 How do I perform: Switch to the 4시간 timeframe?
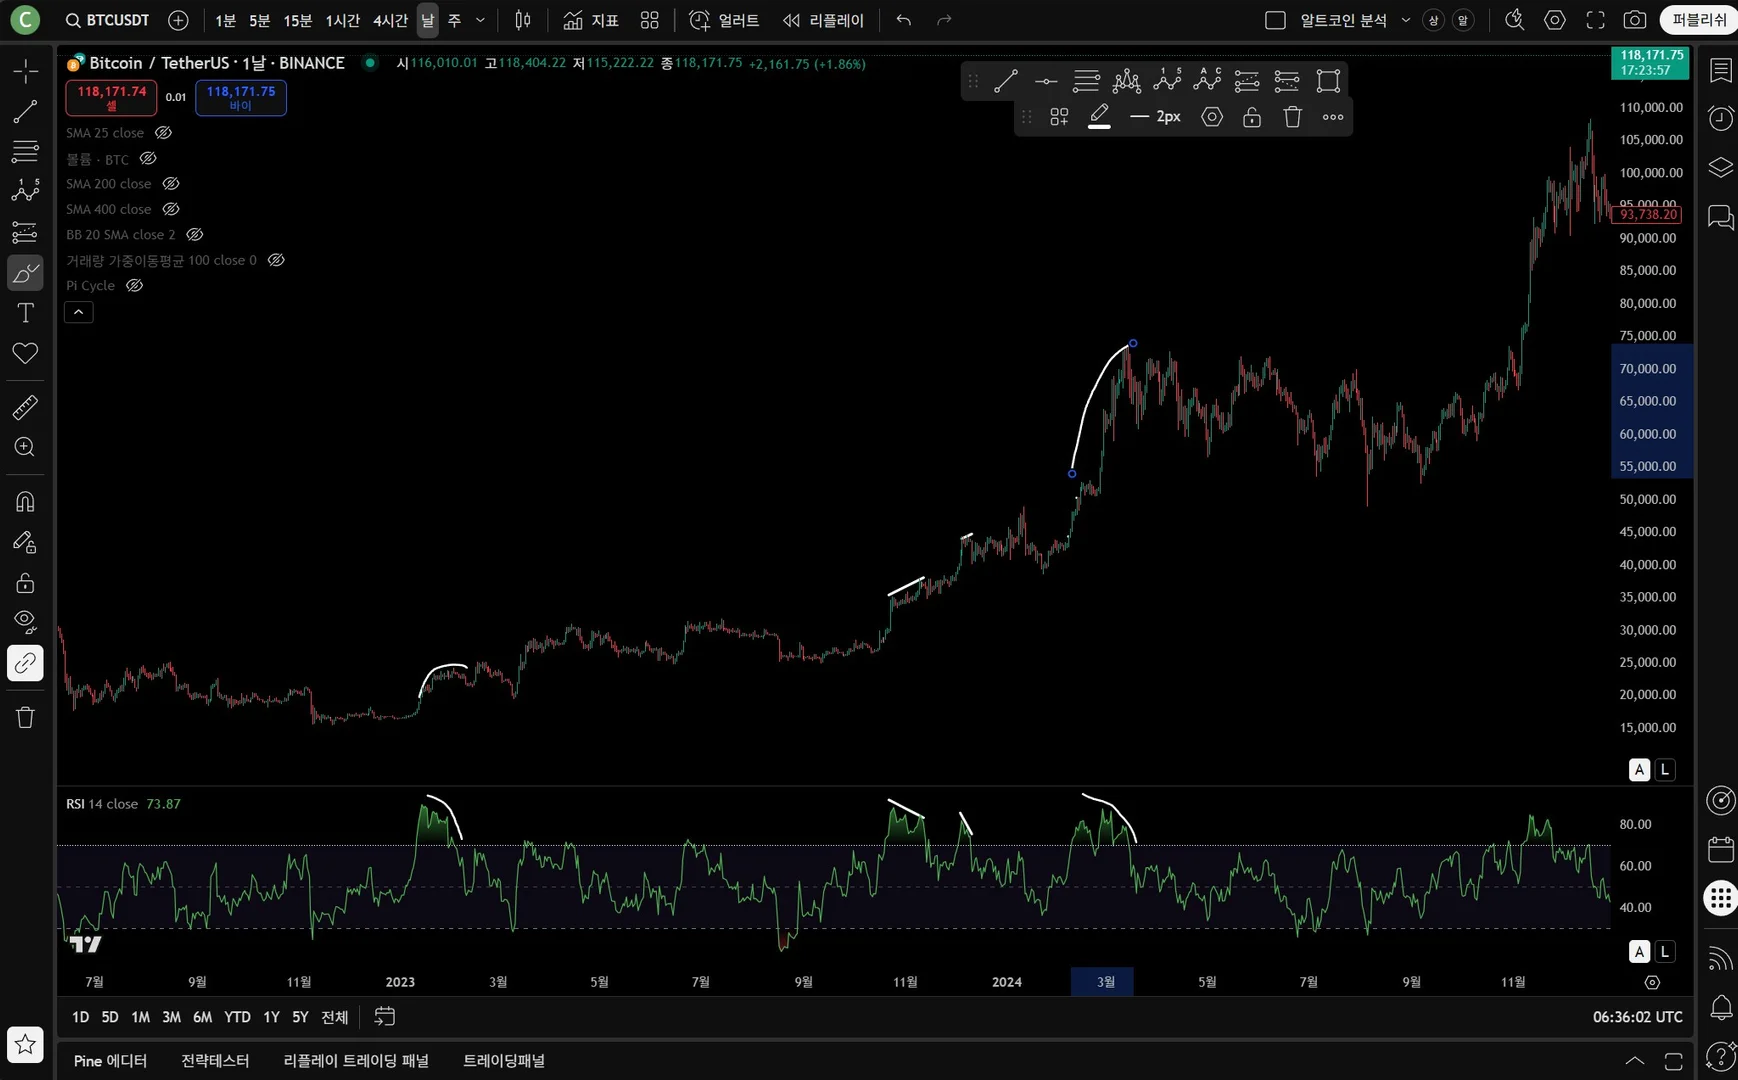click(x=390, y=20)
